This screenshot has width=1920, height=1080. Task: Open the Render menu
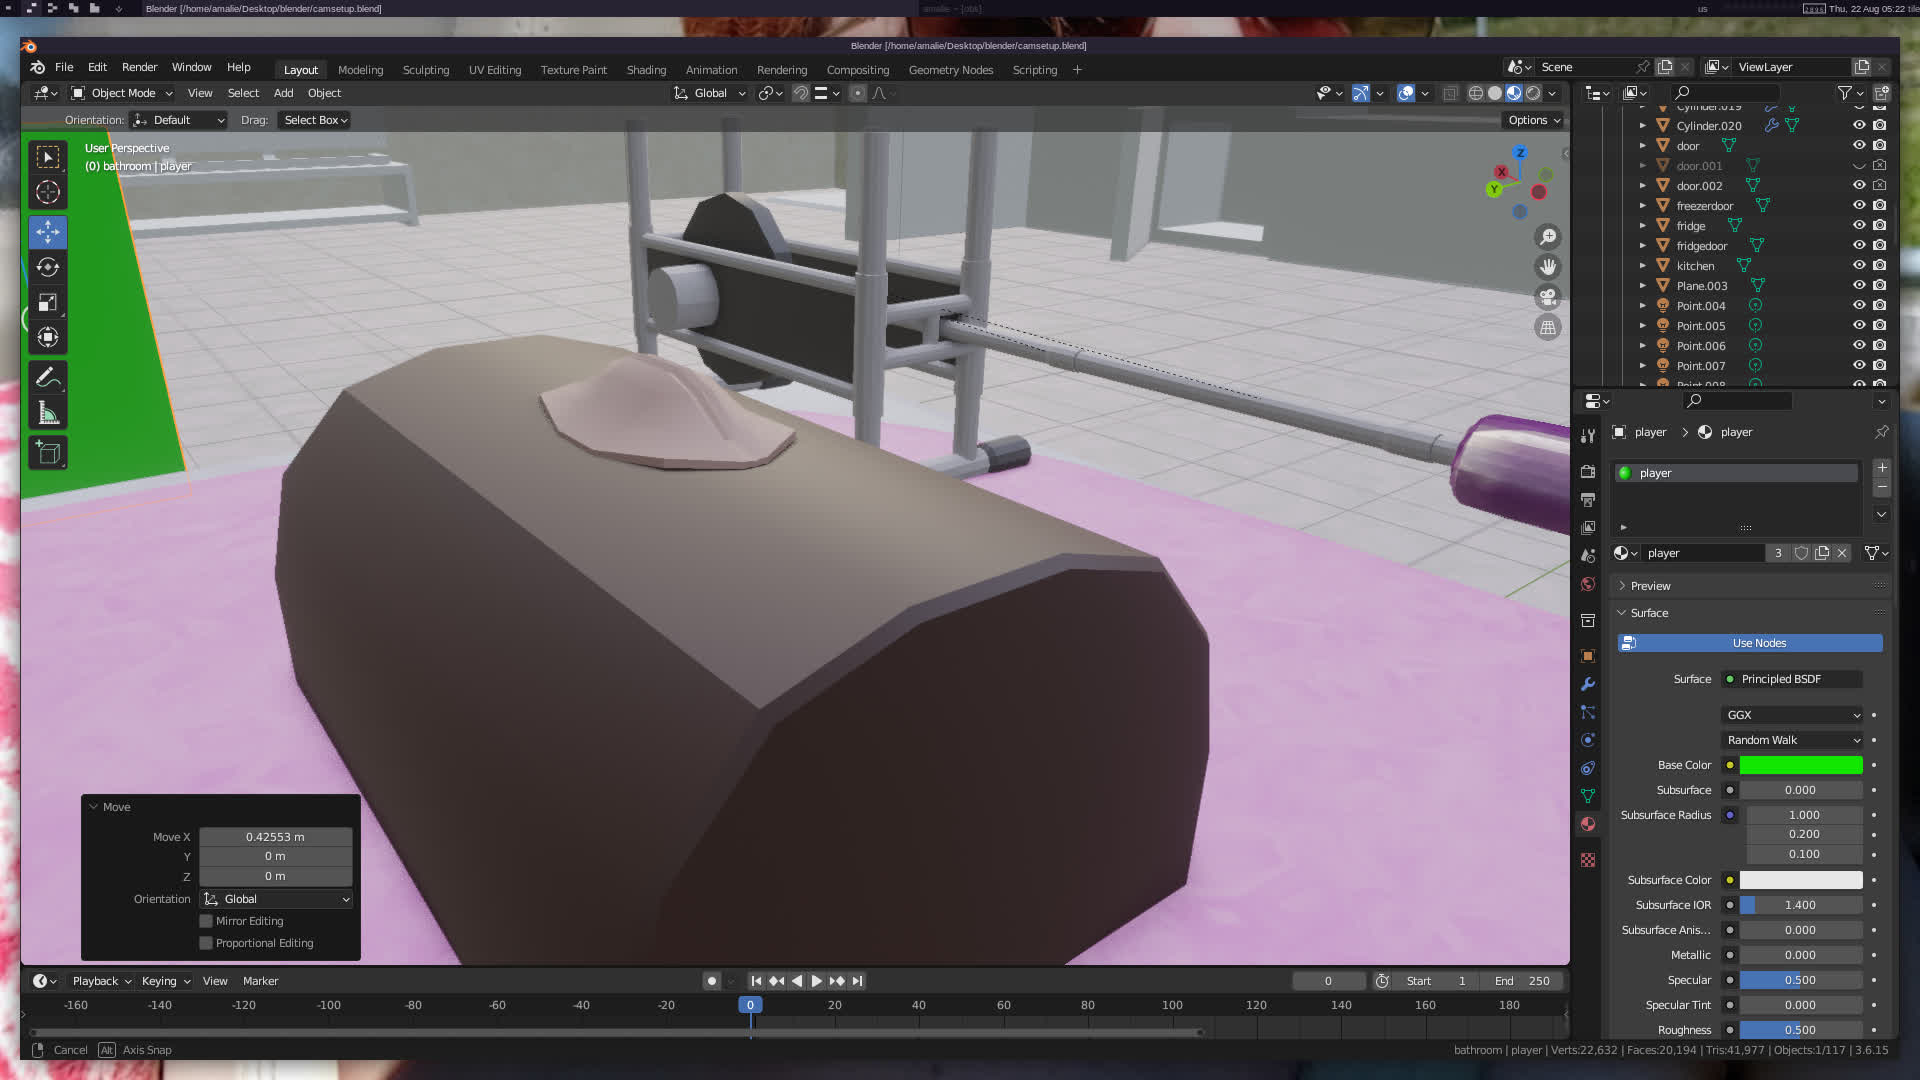[x=139, y=67]
